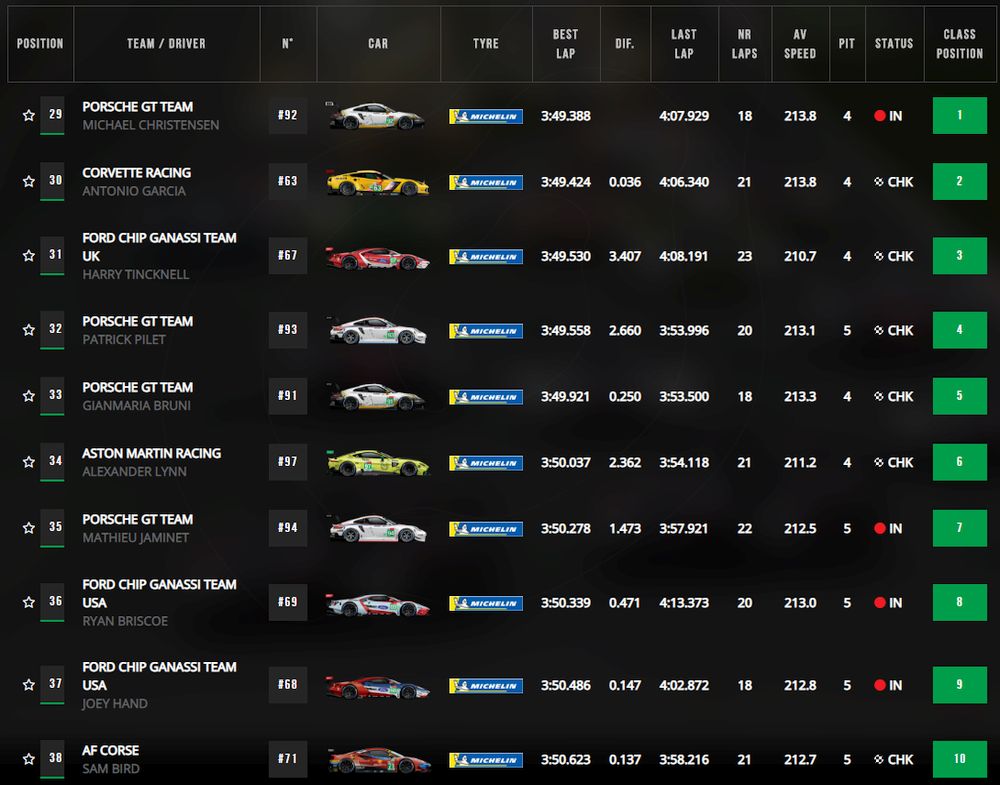Click the Michelin logo in AF Corse row

tap(486, 759)
